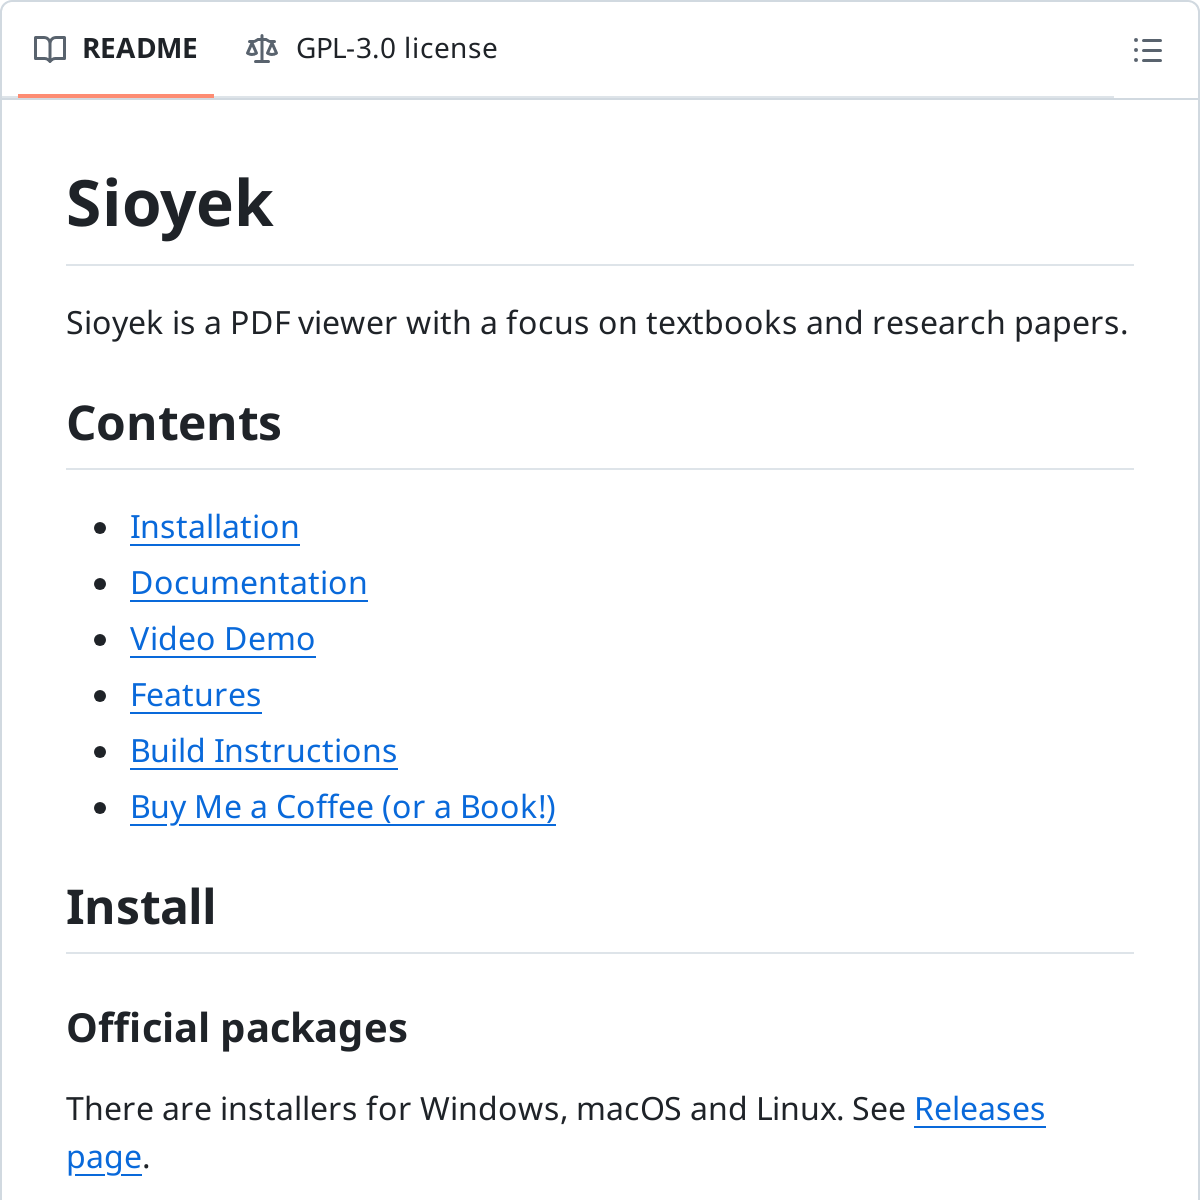
Task: Open the Build Instructions link
Action: pos(263,751)
